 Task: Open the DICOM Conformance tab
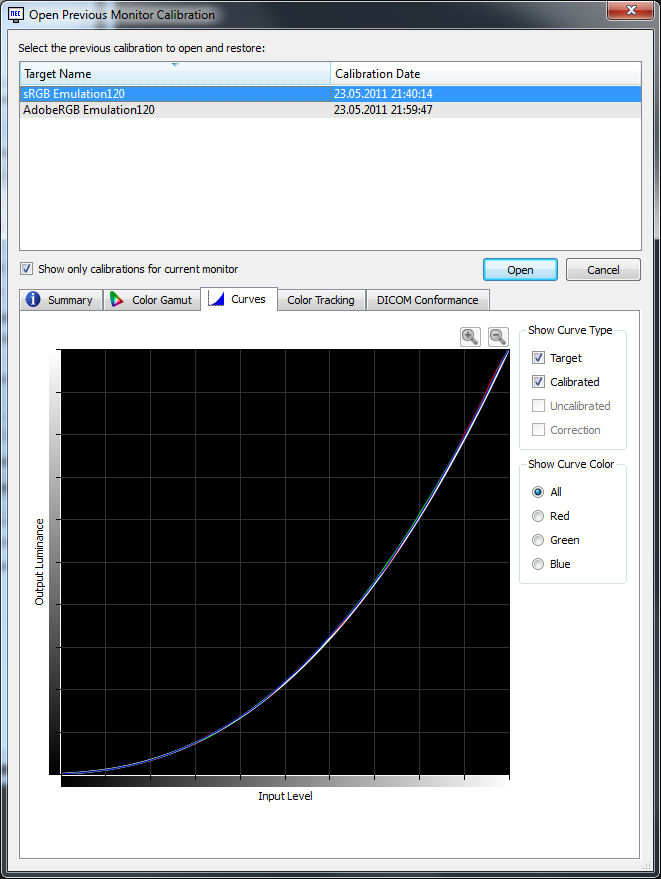point(427,300)
